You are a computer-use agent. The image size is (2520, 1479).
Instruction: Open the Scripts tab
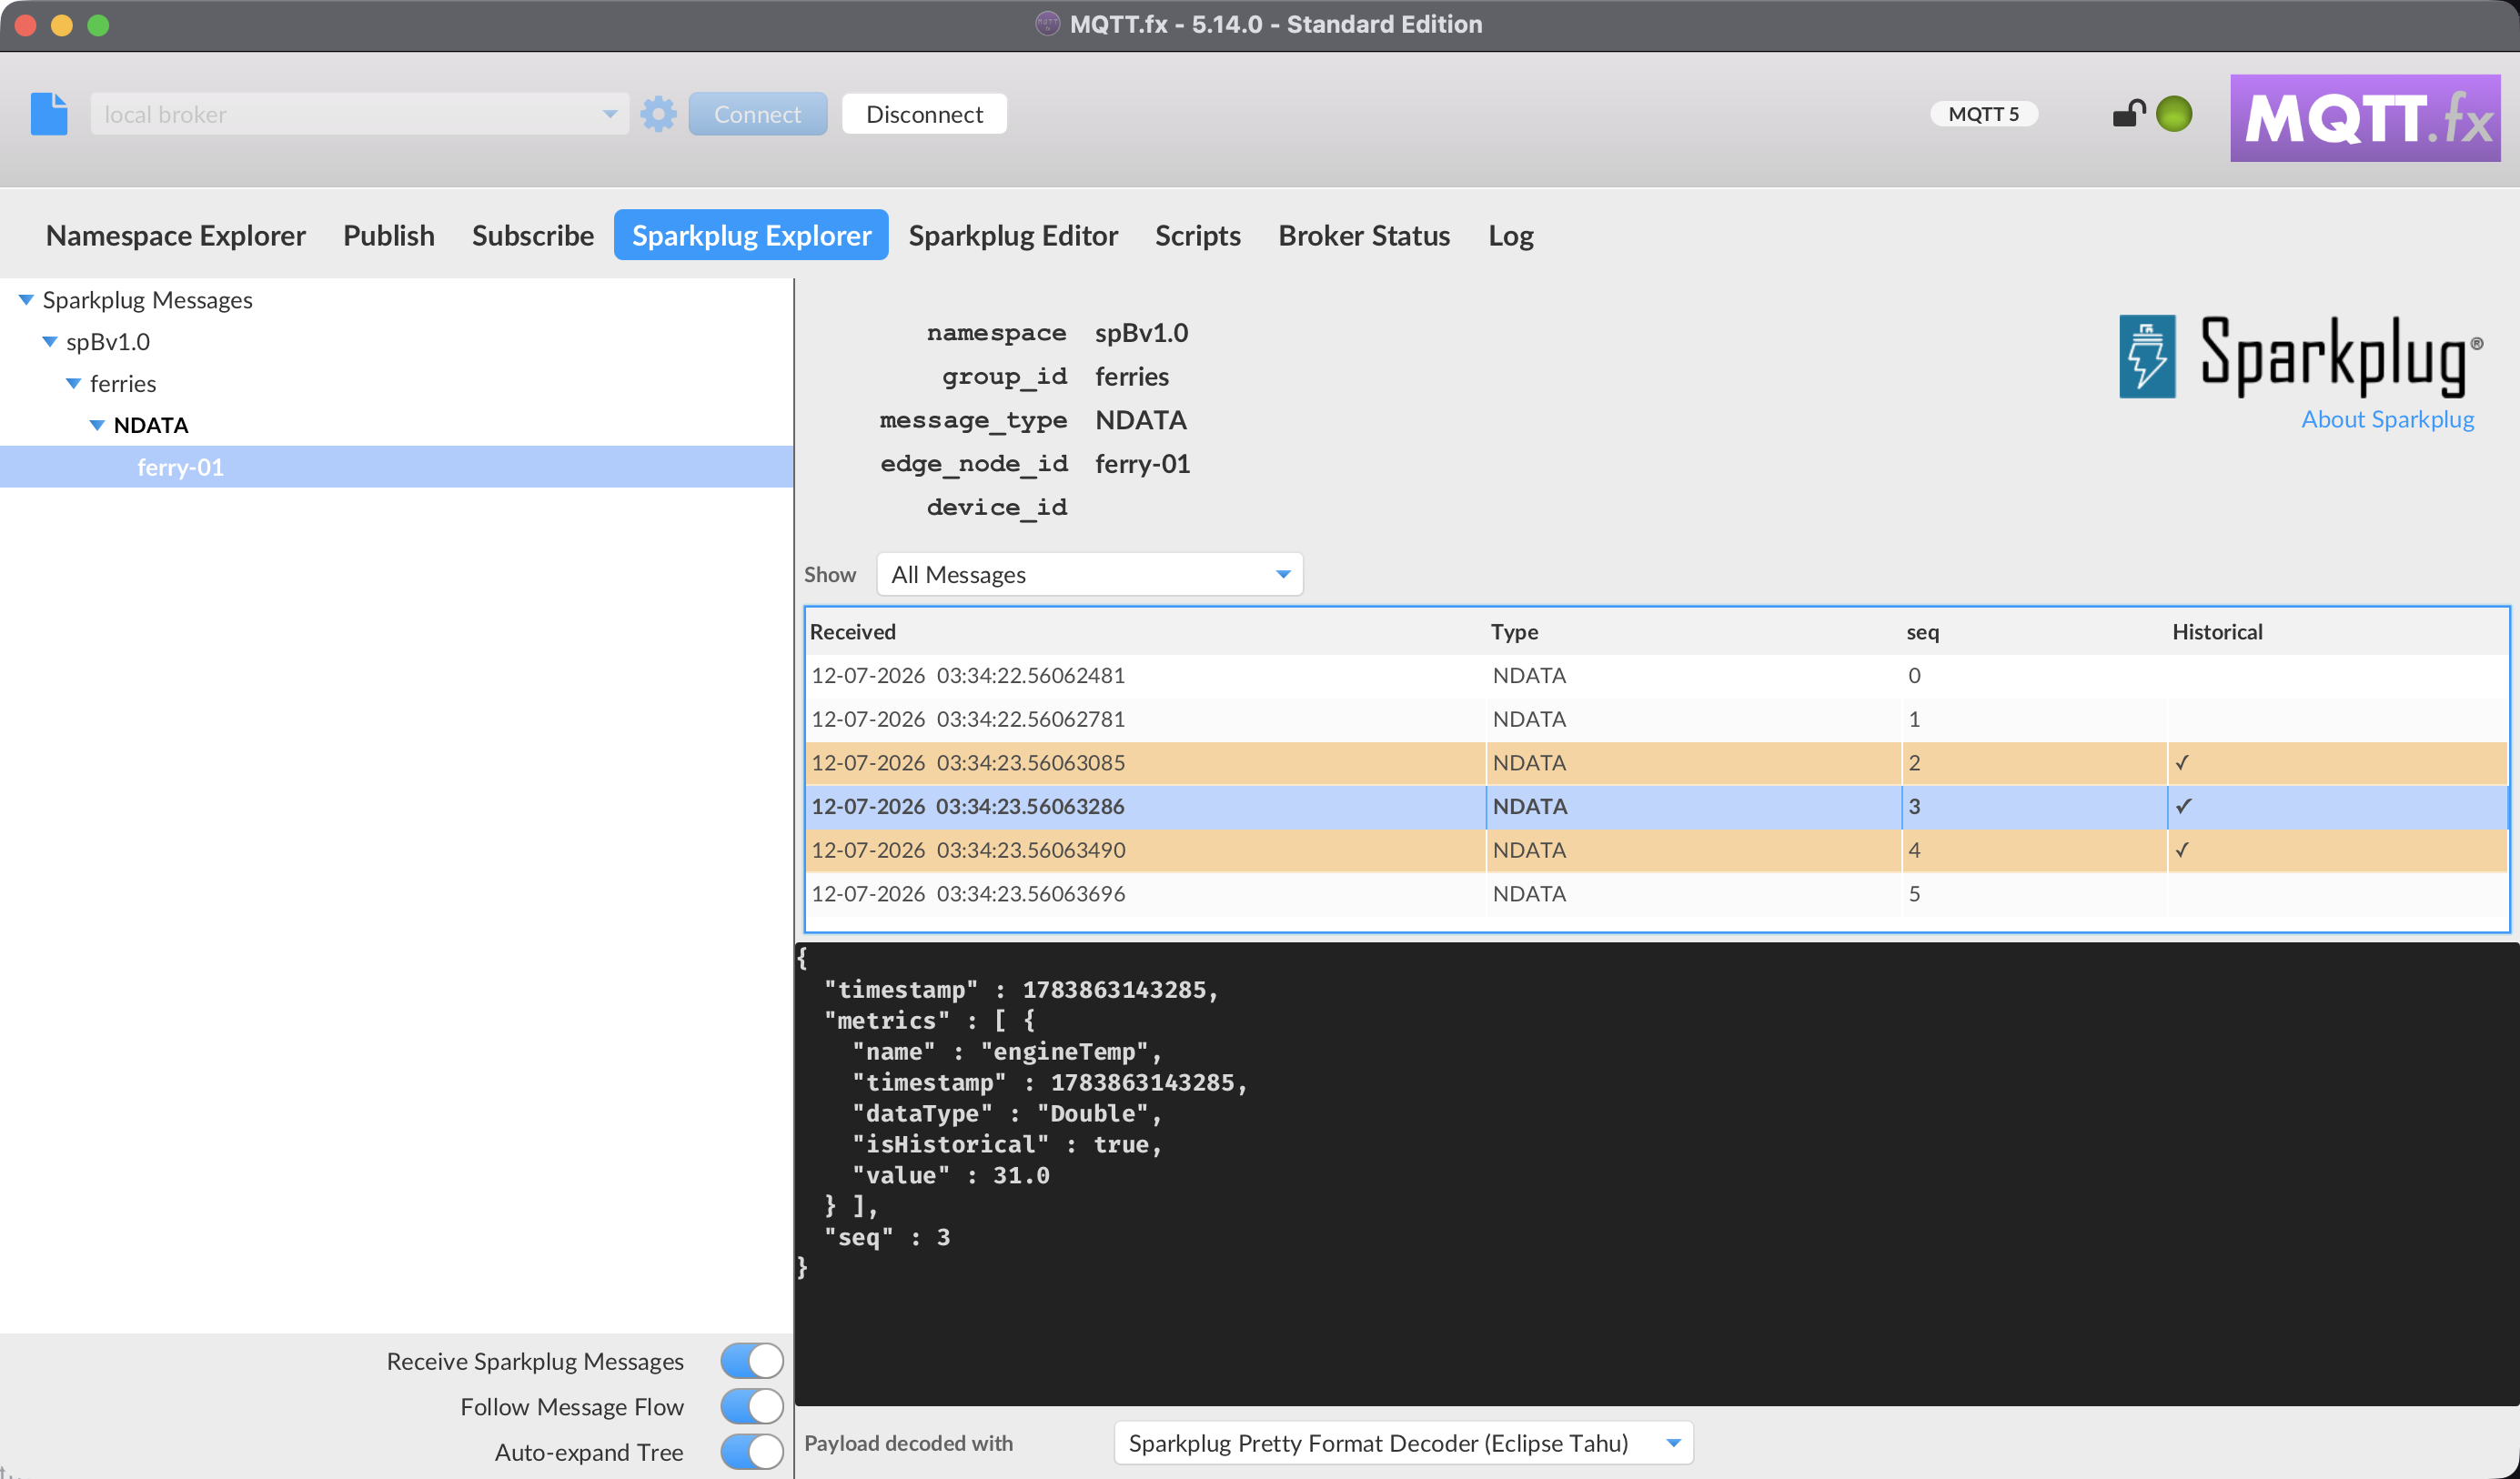(x=1197, y=235)
